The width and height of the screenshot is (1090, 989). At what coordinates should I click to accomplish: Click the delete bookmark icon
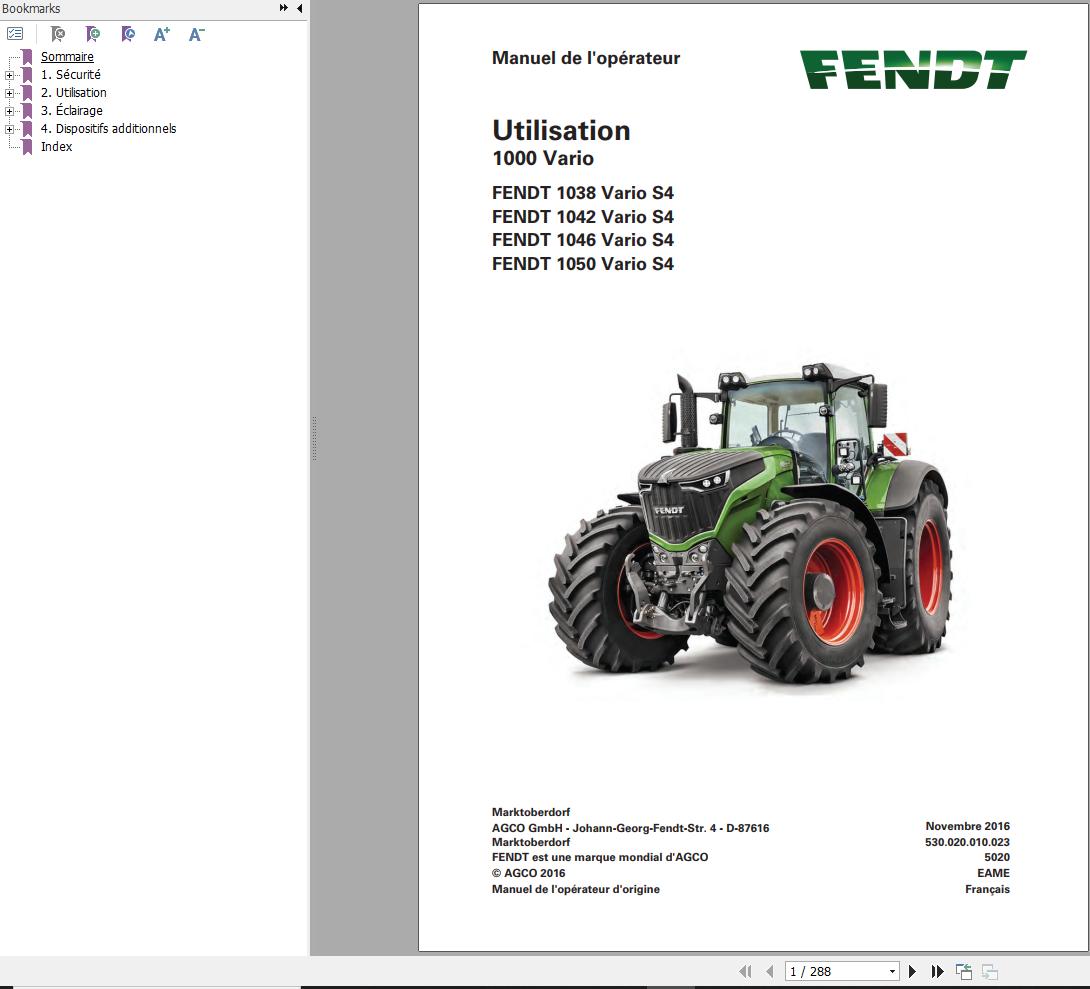click(58, 33)
